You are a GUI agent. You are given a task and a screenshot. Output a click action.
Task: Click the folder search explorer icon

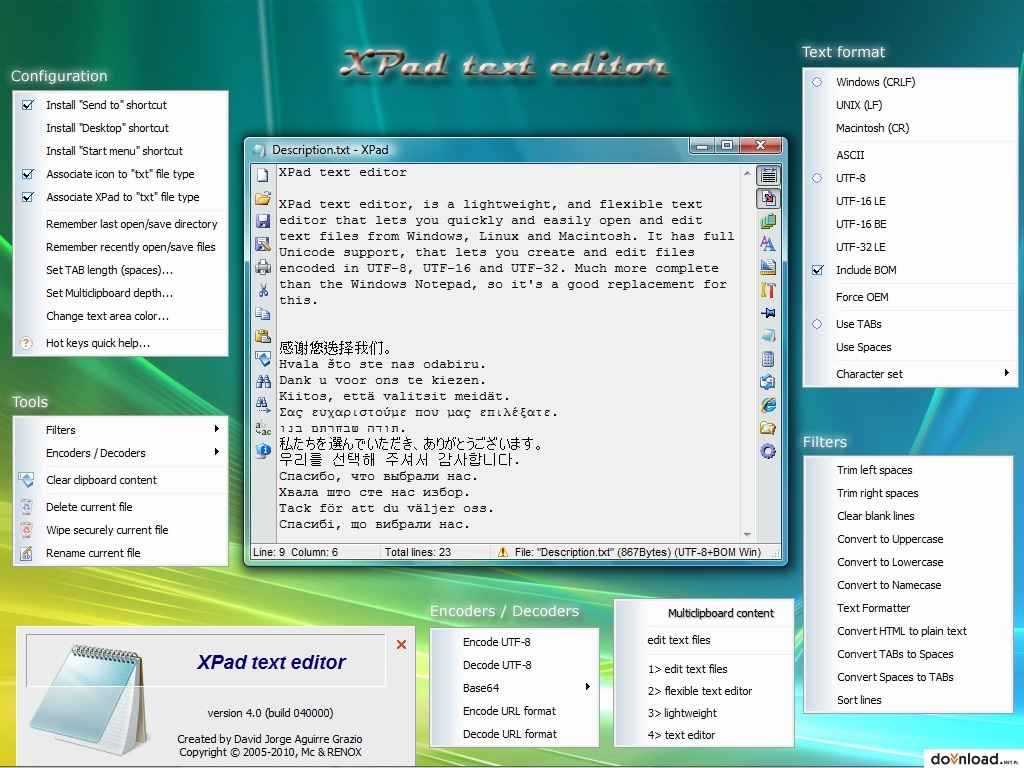coord(768,428)
